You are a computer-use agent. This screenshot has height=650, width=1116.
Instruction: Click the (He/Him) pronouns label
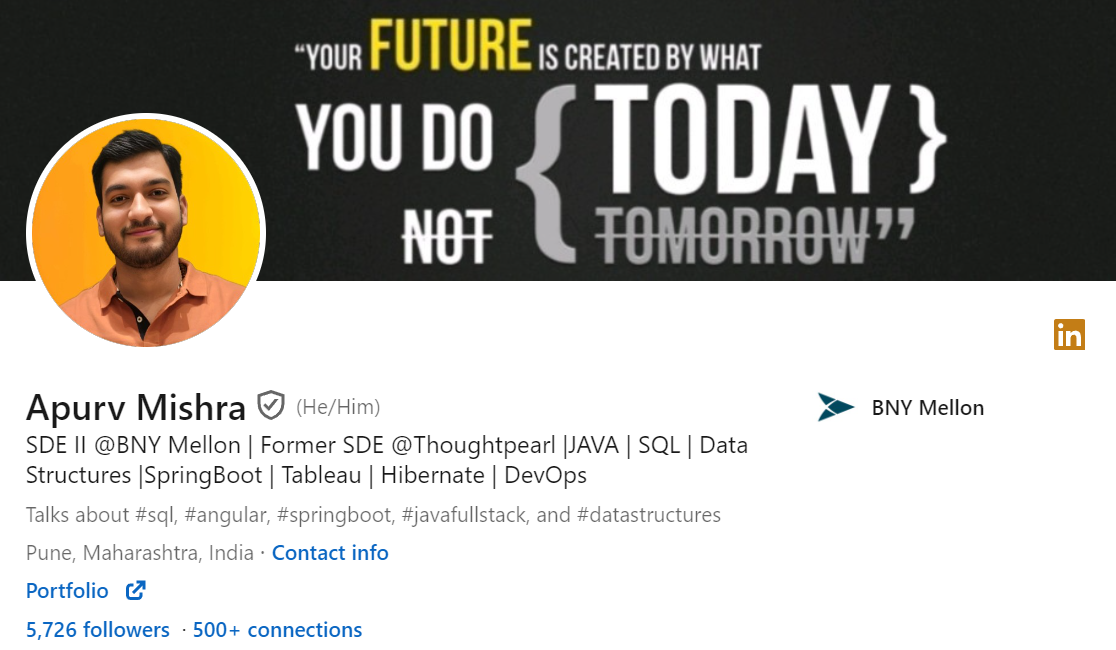(x=338, y=407)
